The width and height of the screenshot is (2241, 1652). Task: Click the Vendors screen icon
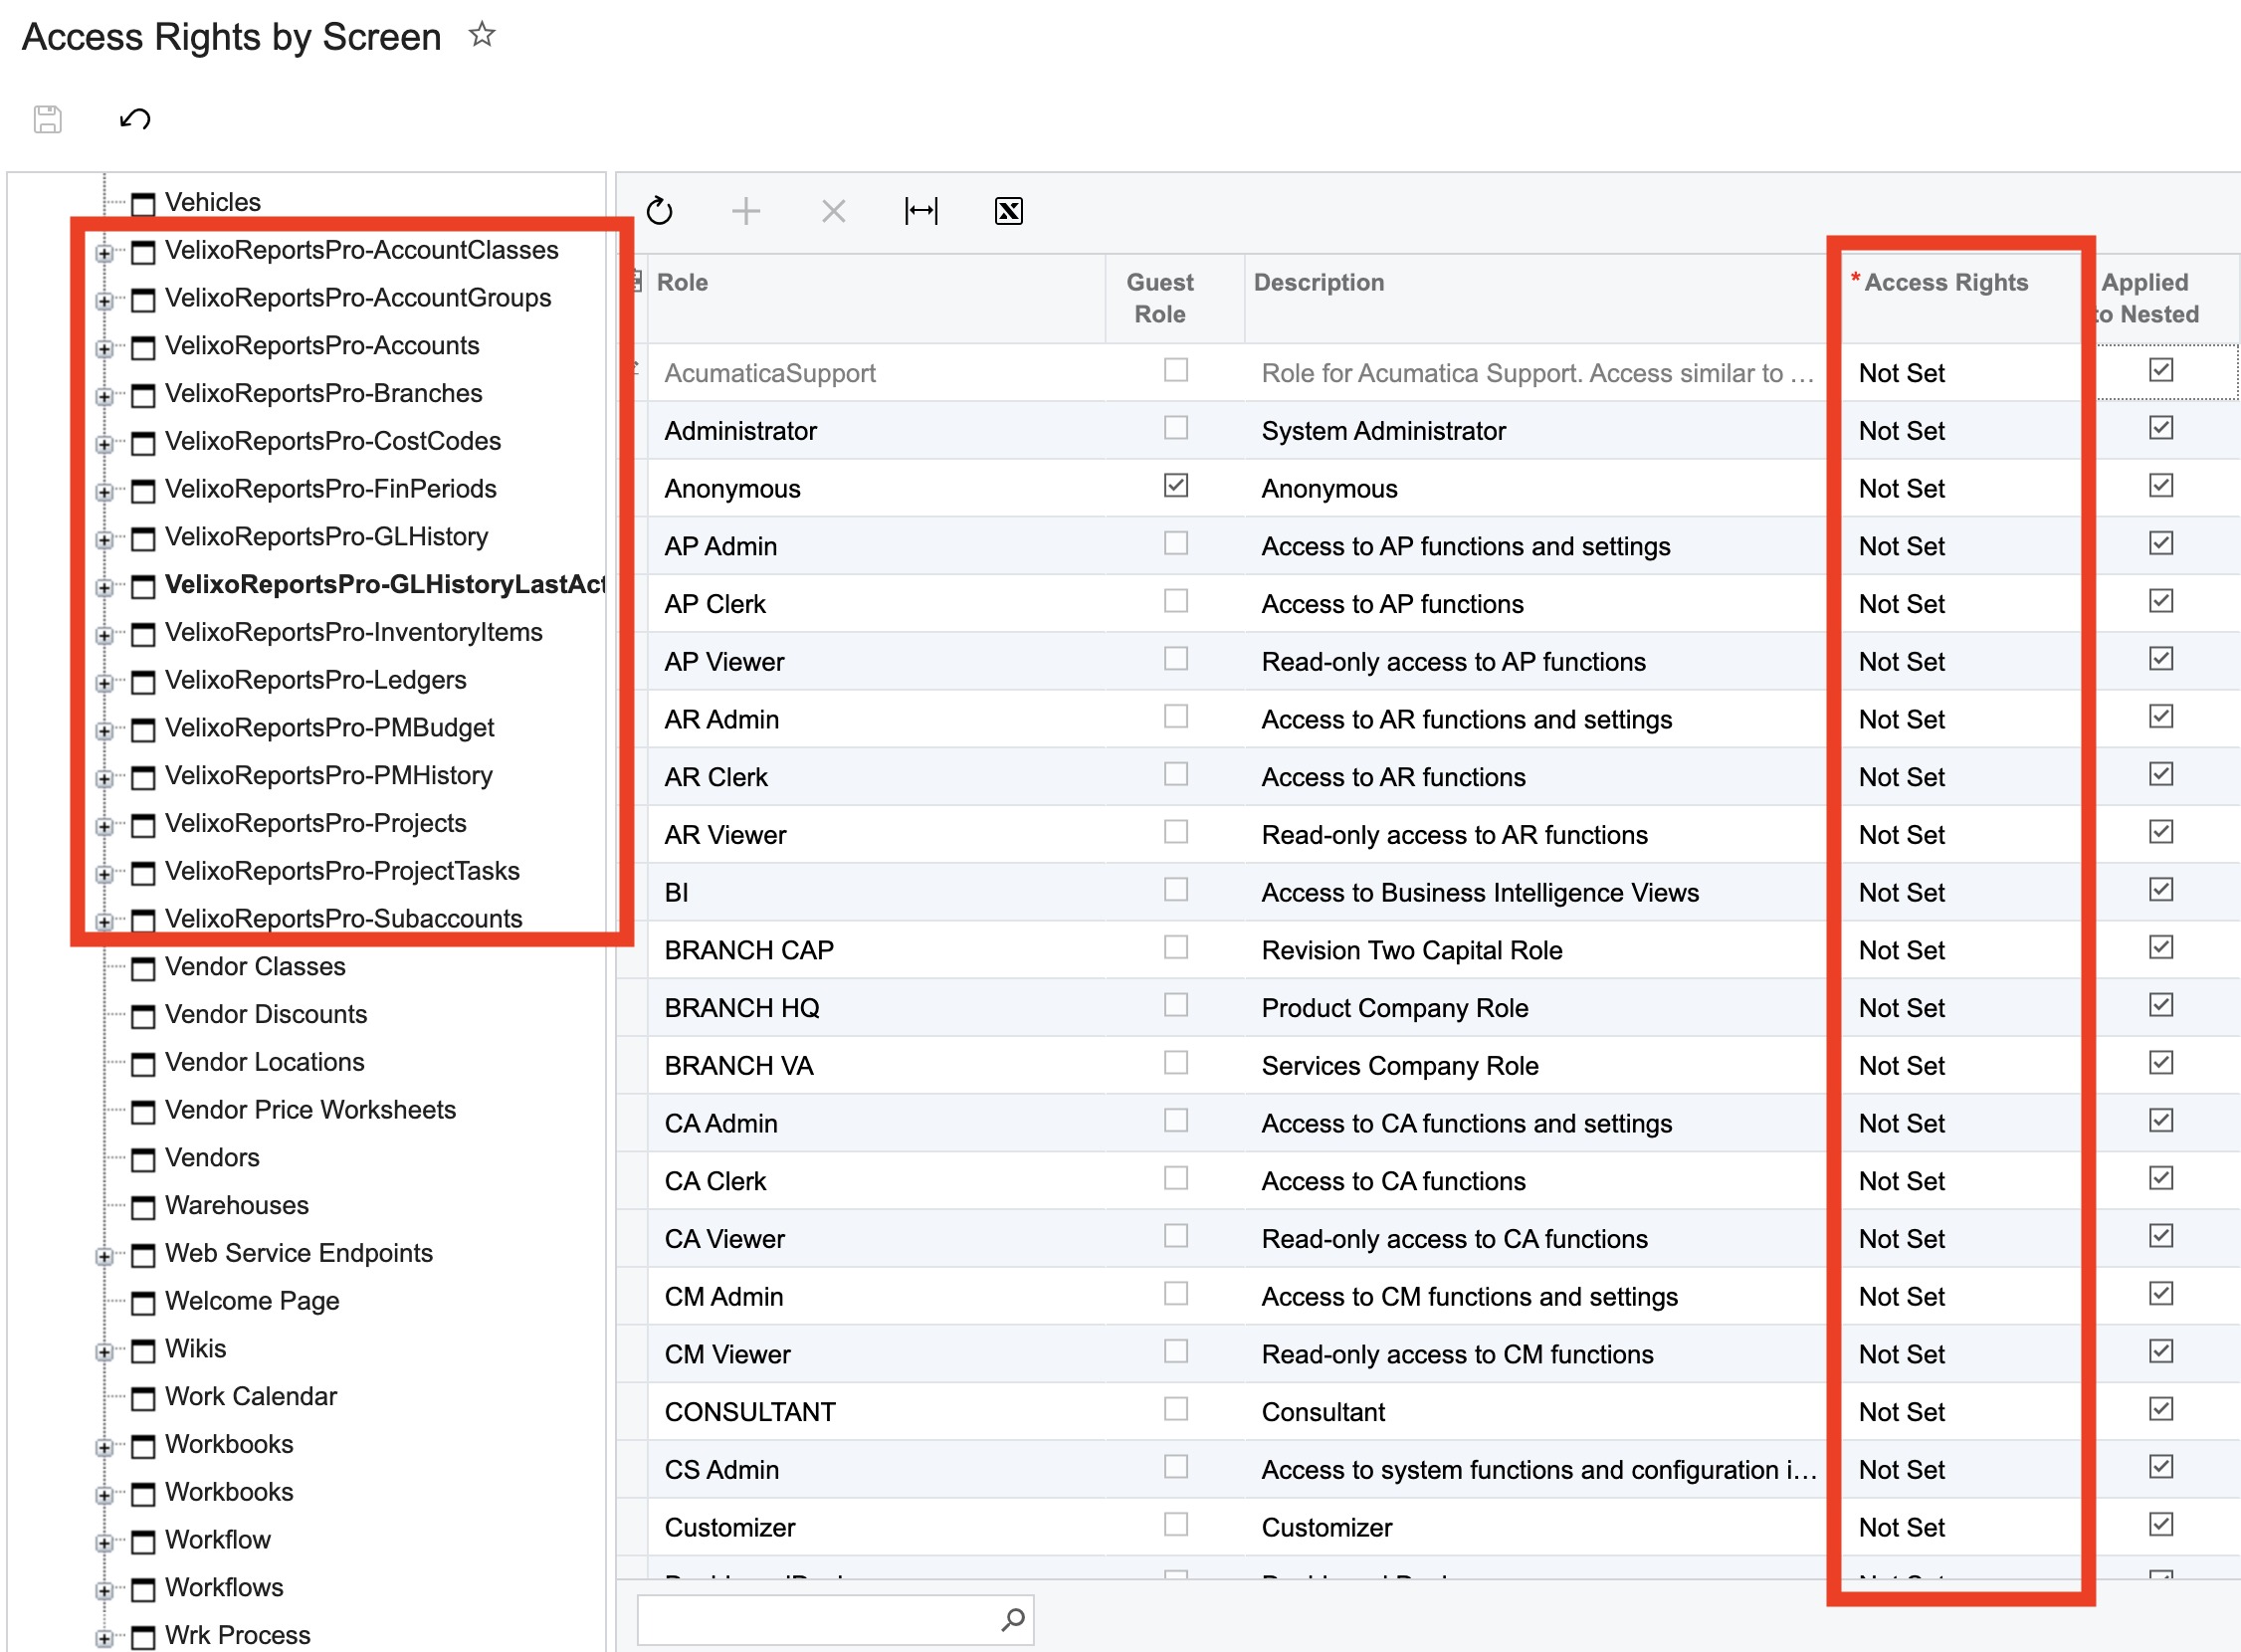(144, 1159)
